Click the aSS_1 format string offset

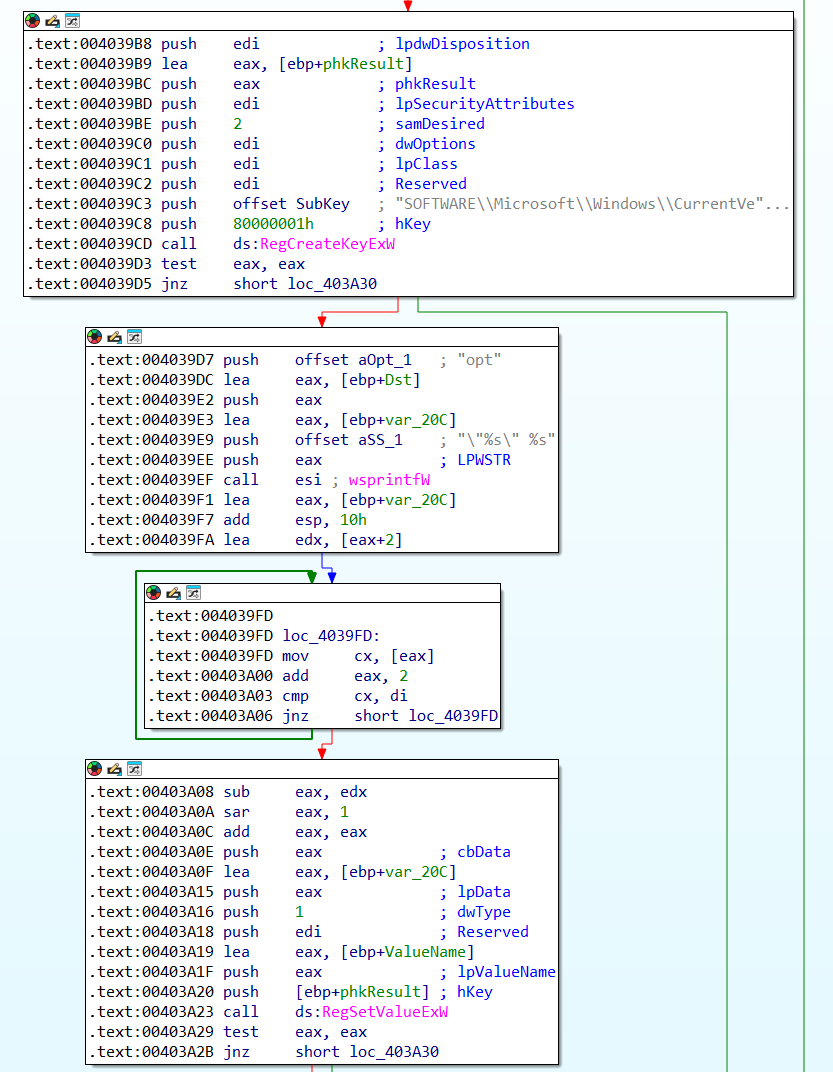pyautogui.click(x=383, y=440)
